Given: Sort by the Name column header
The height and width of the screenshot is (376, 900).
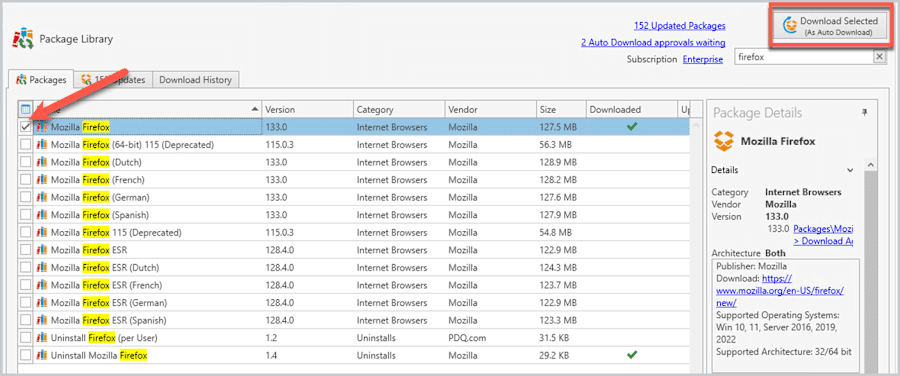Looking at the screenshot, I should tap(148, 109).
